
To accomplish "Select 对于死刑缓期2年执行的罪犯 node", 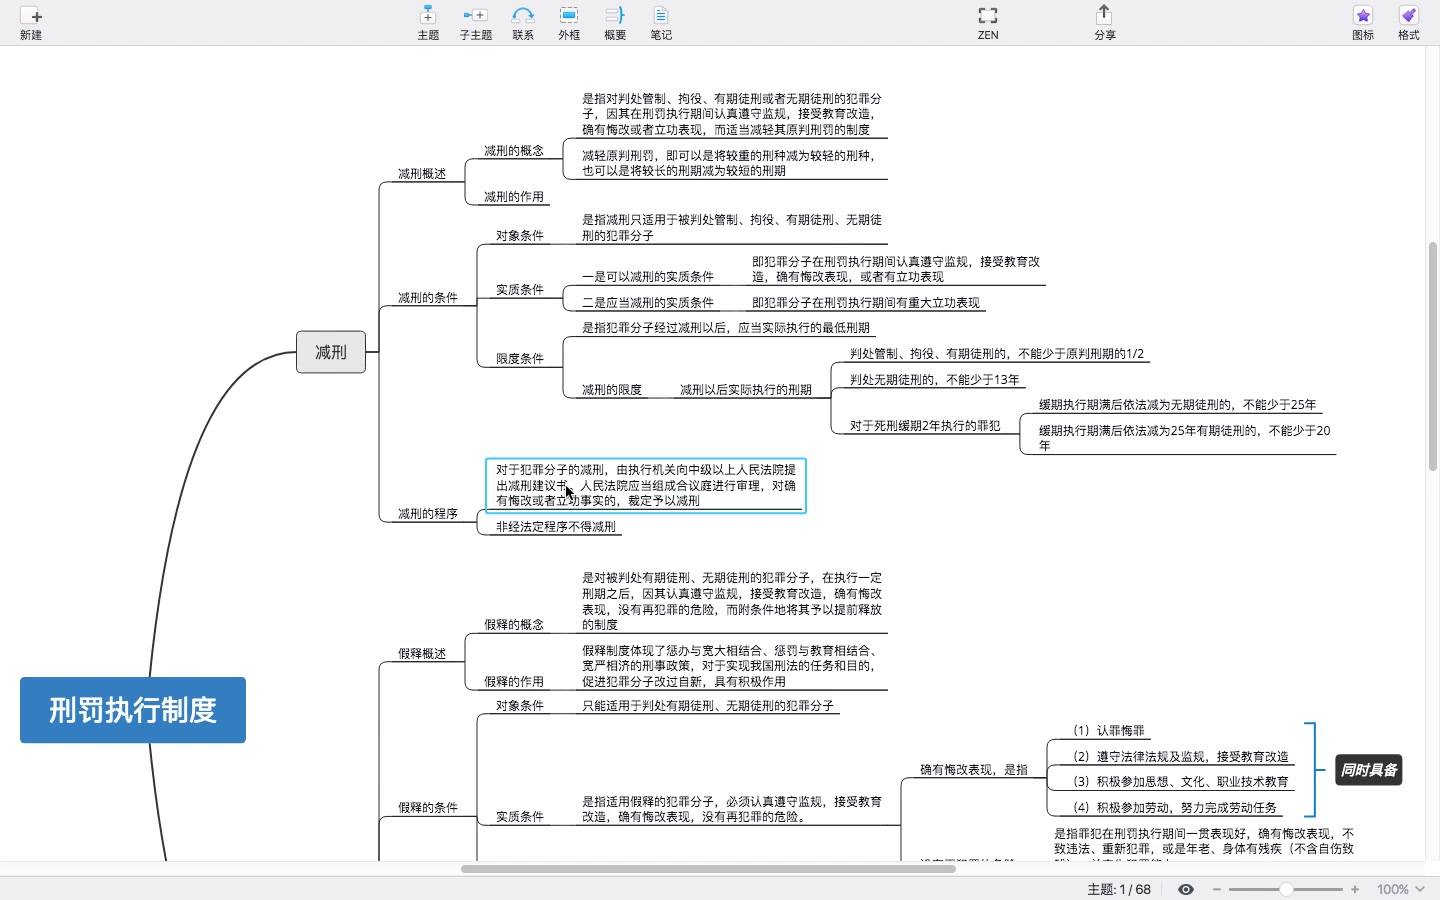I will point(925,426).
